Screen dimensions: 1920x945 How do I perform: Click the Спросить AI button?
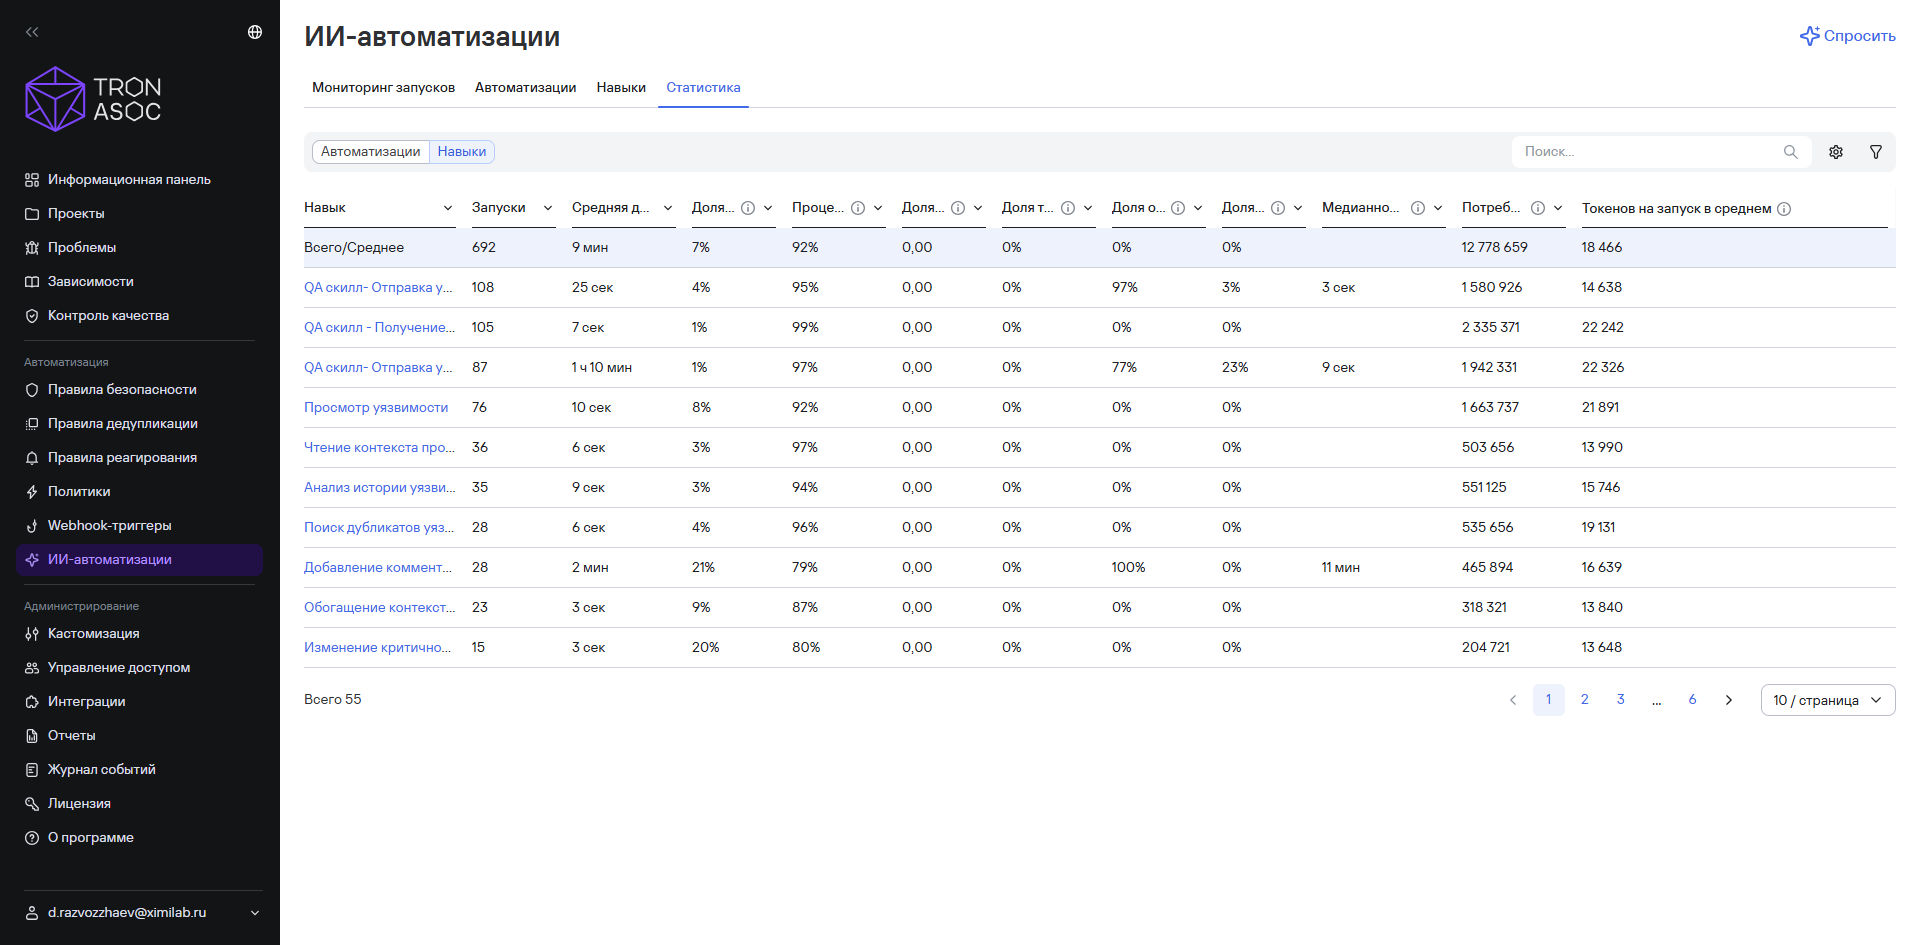click(1847, 36)
